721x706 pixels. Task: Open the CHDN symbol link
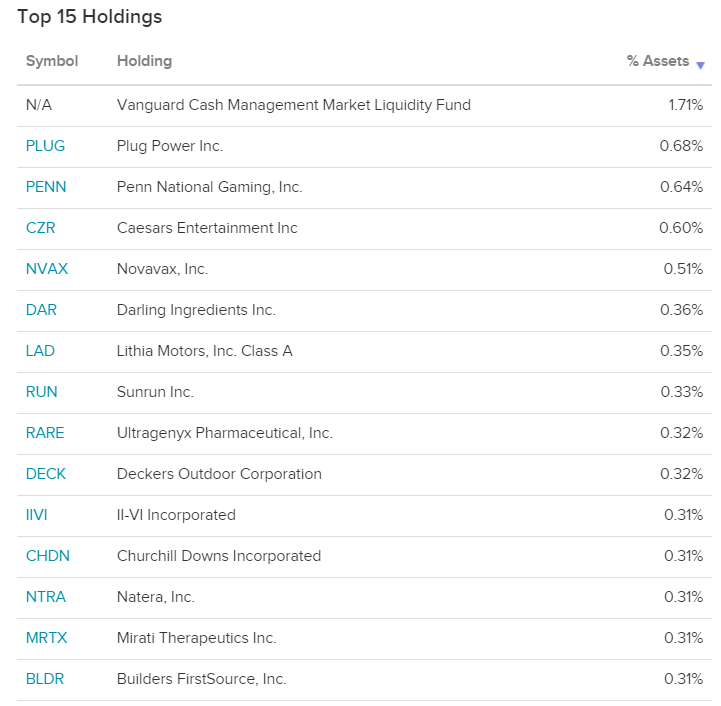[48, 556]
